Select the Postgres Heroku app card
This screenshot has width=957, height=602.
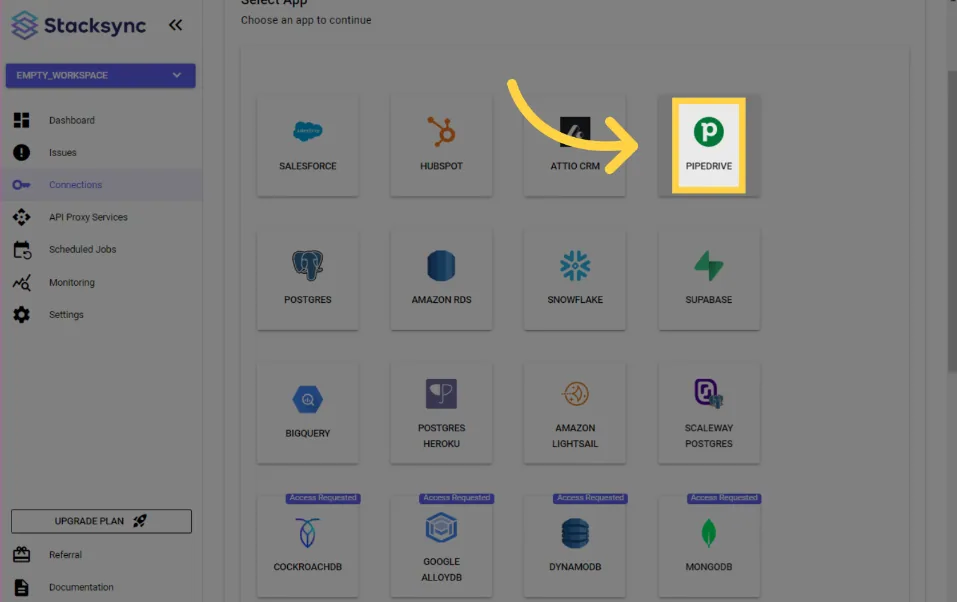pos(441,413)
